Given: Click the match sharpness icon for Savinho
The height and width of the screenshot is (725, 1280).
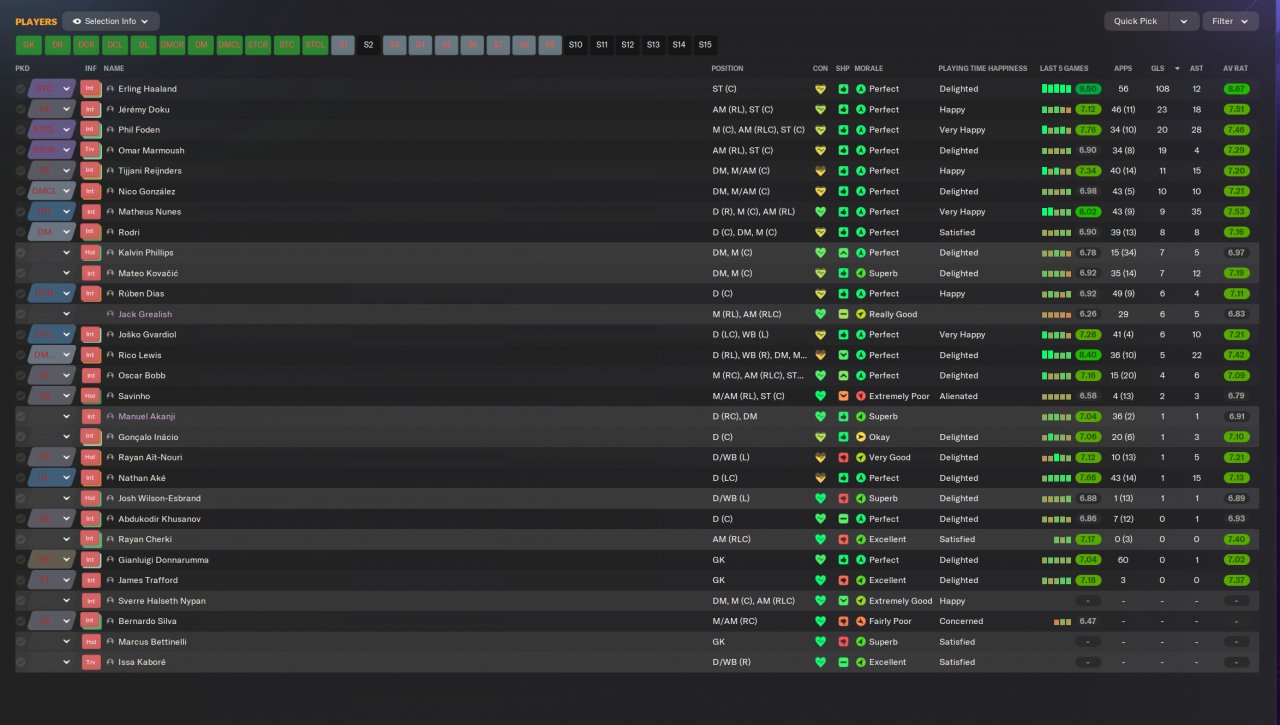Looking at the screenshot, I should tap(843, 396).
